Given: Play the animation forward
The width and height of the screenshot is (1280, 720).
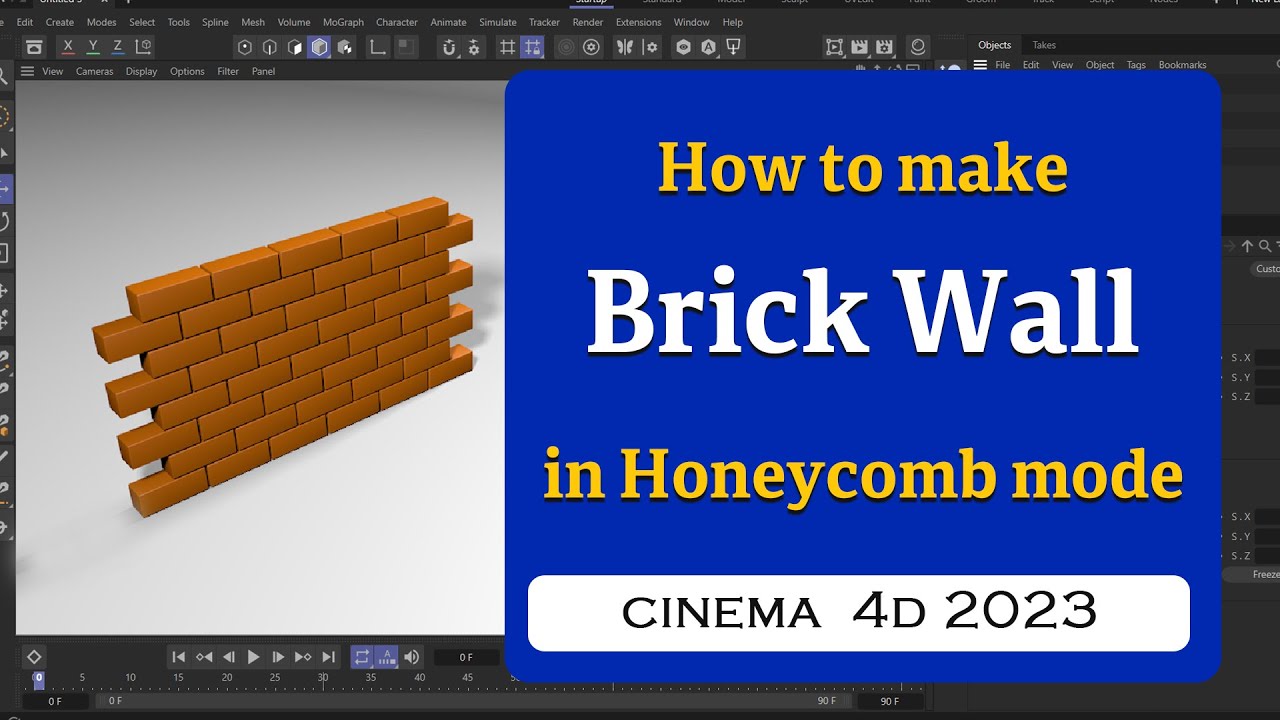Looking at the screenshot, I should click(253, 657).
